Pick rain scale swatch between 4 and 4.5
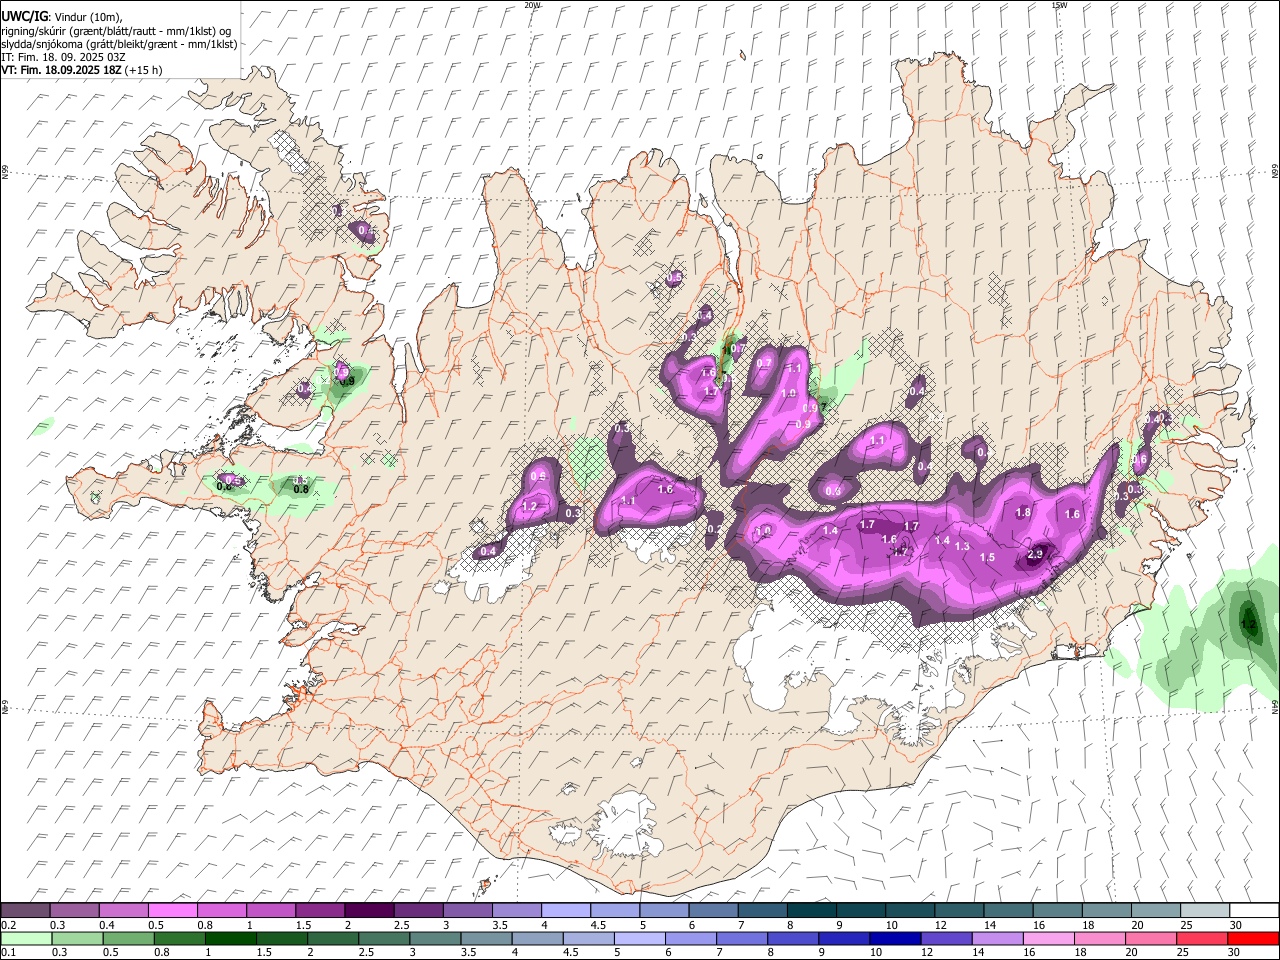The height and width of the screenshot is (960, 1280). pyautogui.click(x=537, y=938)
